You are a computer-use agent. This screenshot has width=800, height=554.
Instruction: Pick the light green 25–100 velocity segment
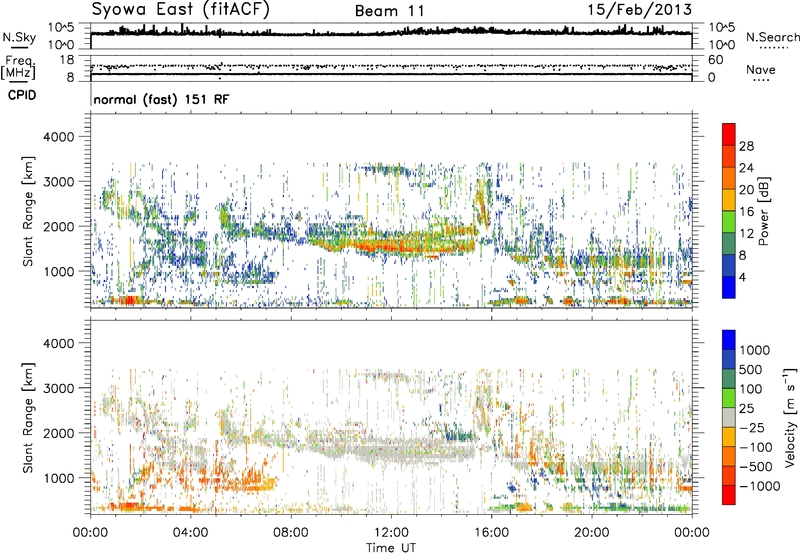729,398
